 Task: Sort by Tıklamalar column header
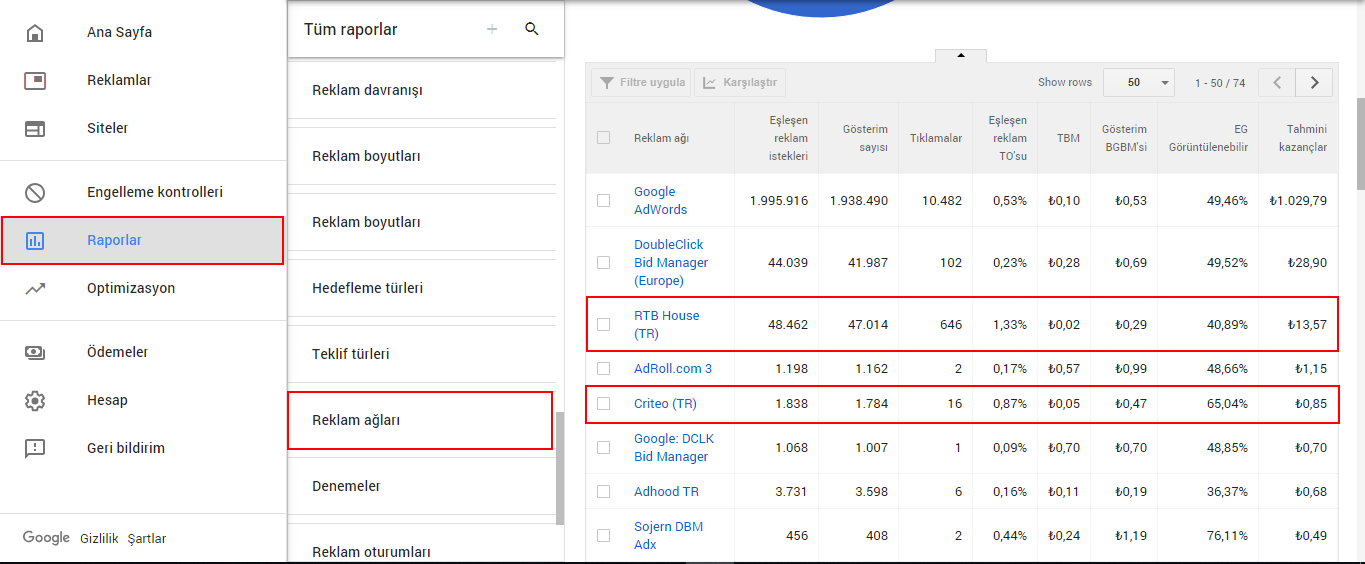[x=936, y=138]
